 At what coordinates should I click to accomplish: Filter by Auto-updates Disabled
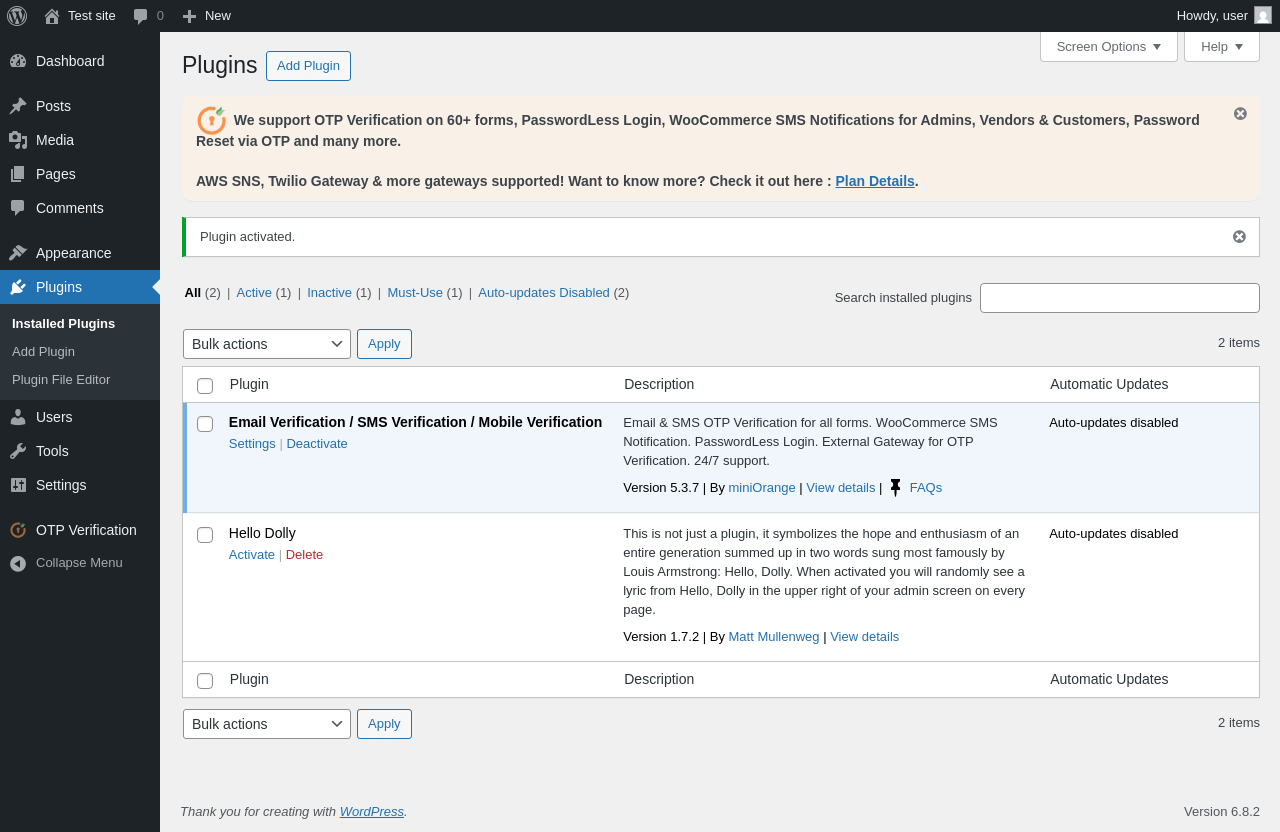pyautogui.click(x=544, y=293)
